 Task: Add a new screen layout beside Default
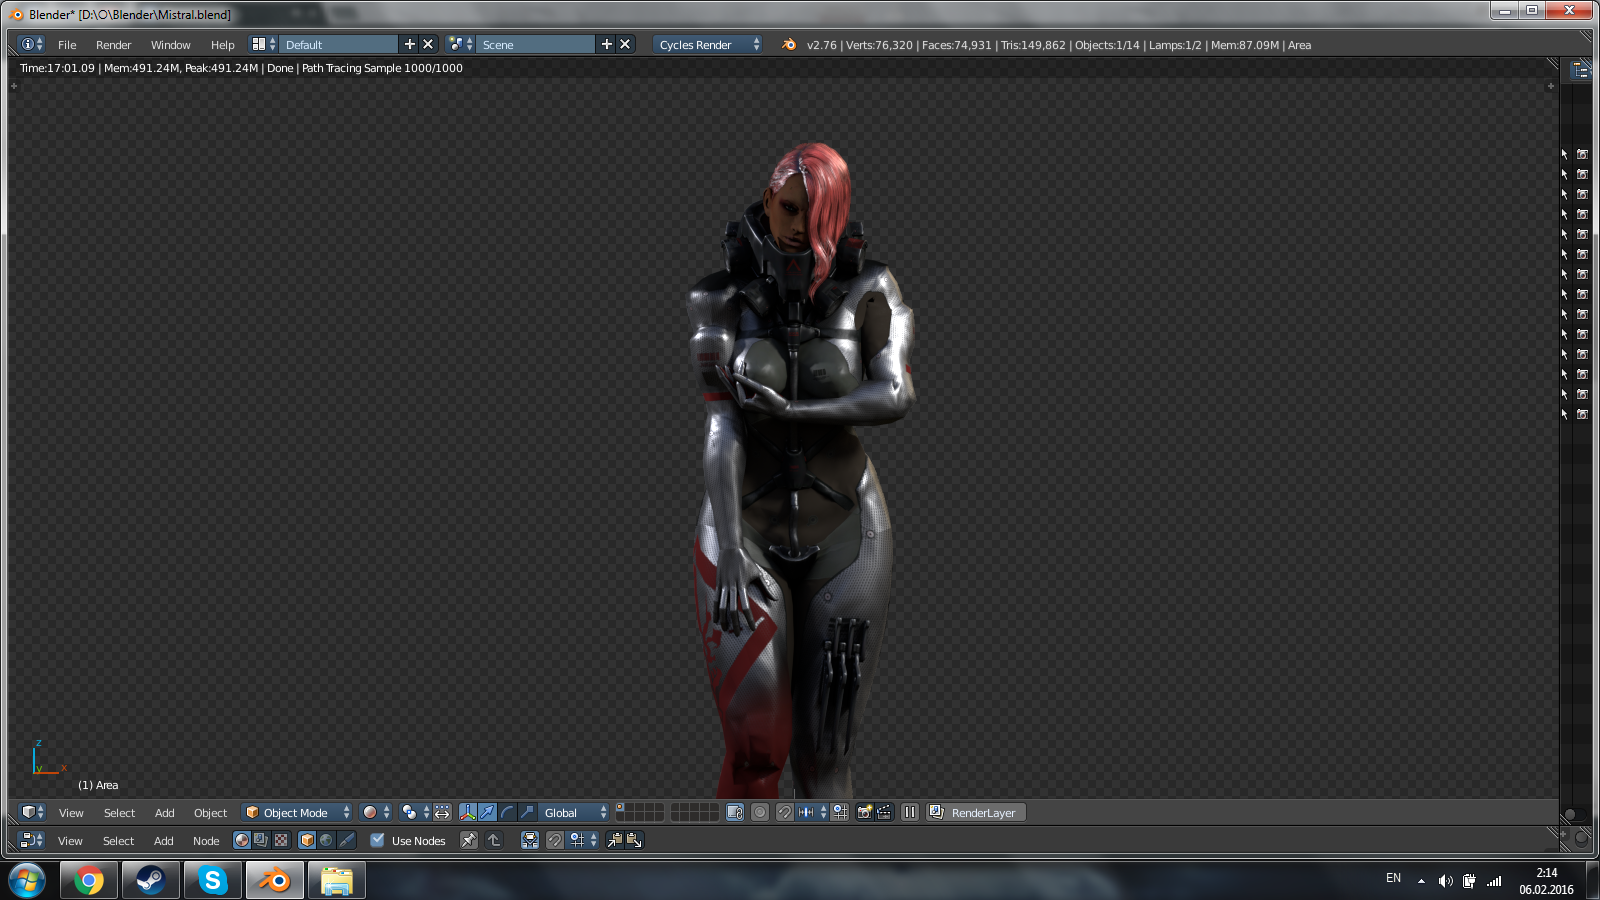coord(409,44)
